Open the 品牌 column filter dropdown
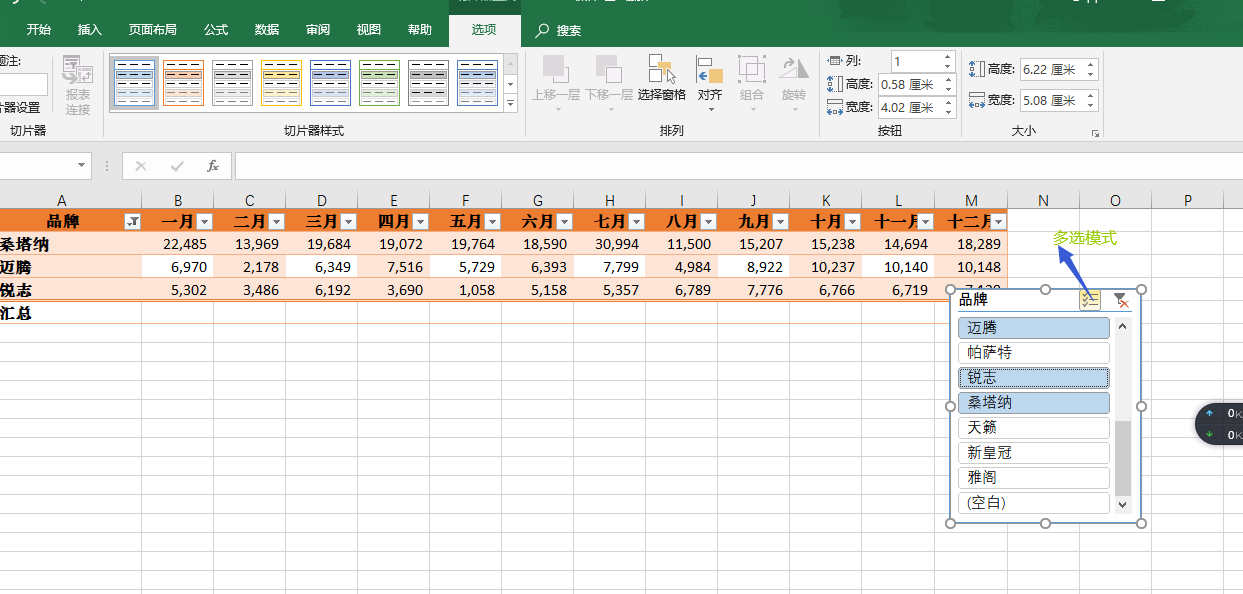Viewport: 1243px width, 594px height. point(132,221)
